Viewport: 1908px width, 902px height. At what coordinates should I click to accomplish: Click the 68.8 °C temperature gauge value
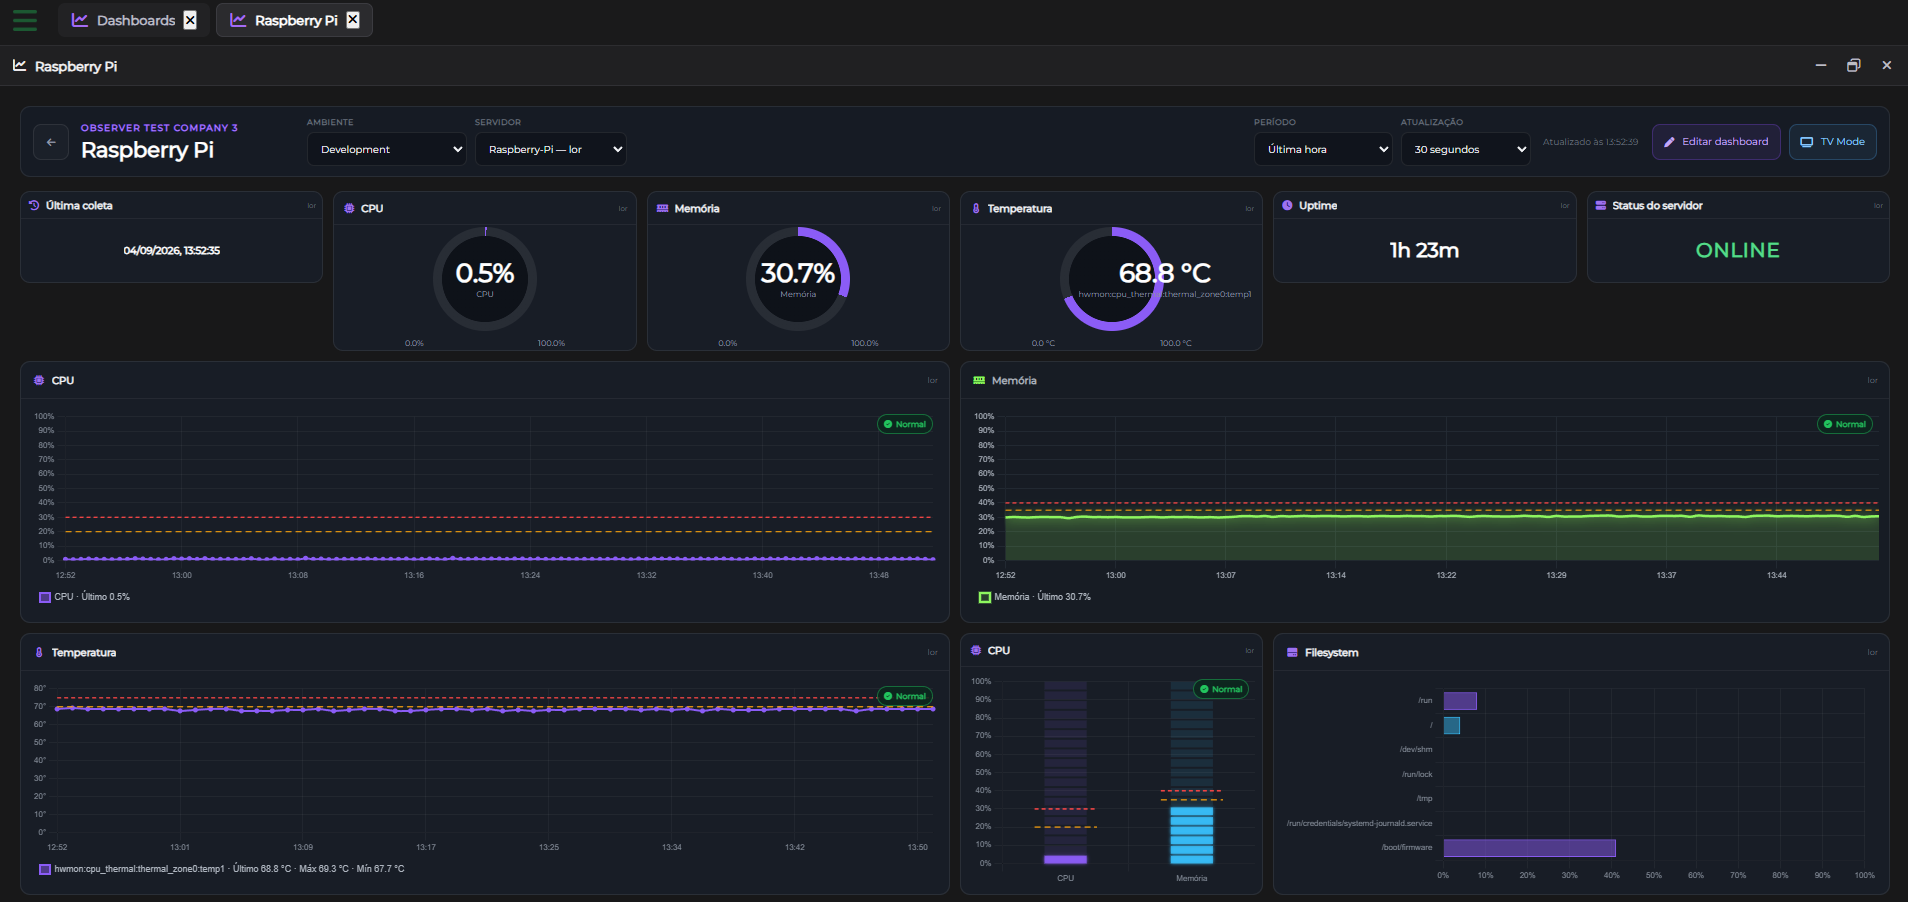[x=1164, y=273]
